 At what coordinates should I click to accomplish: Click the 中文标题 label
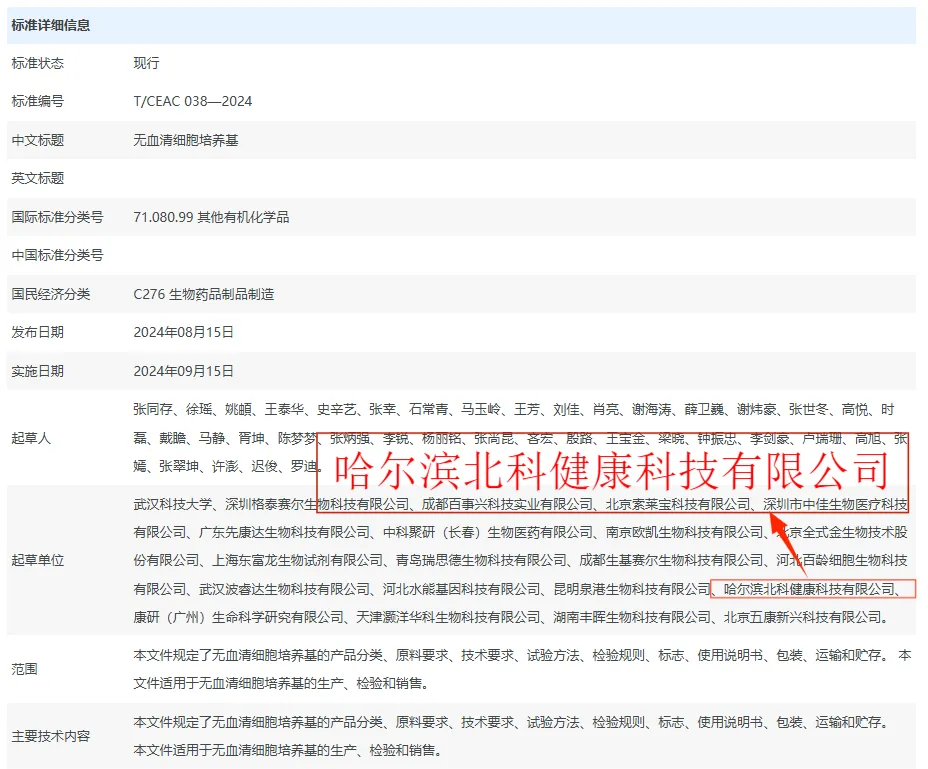(38, 140)
